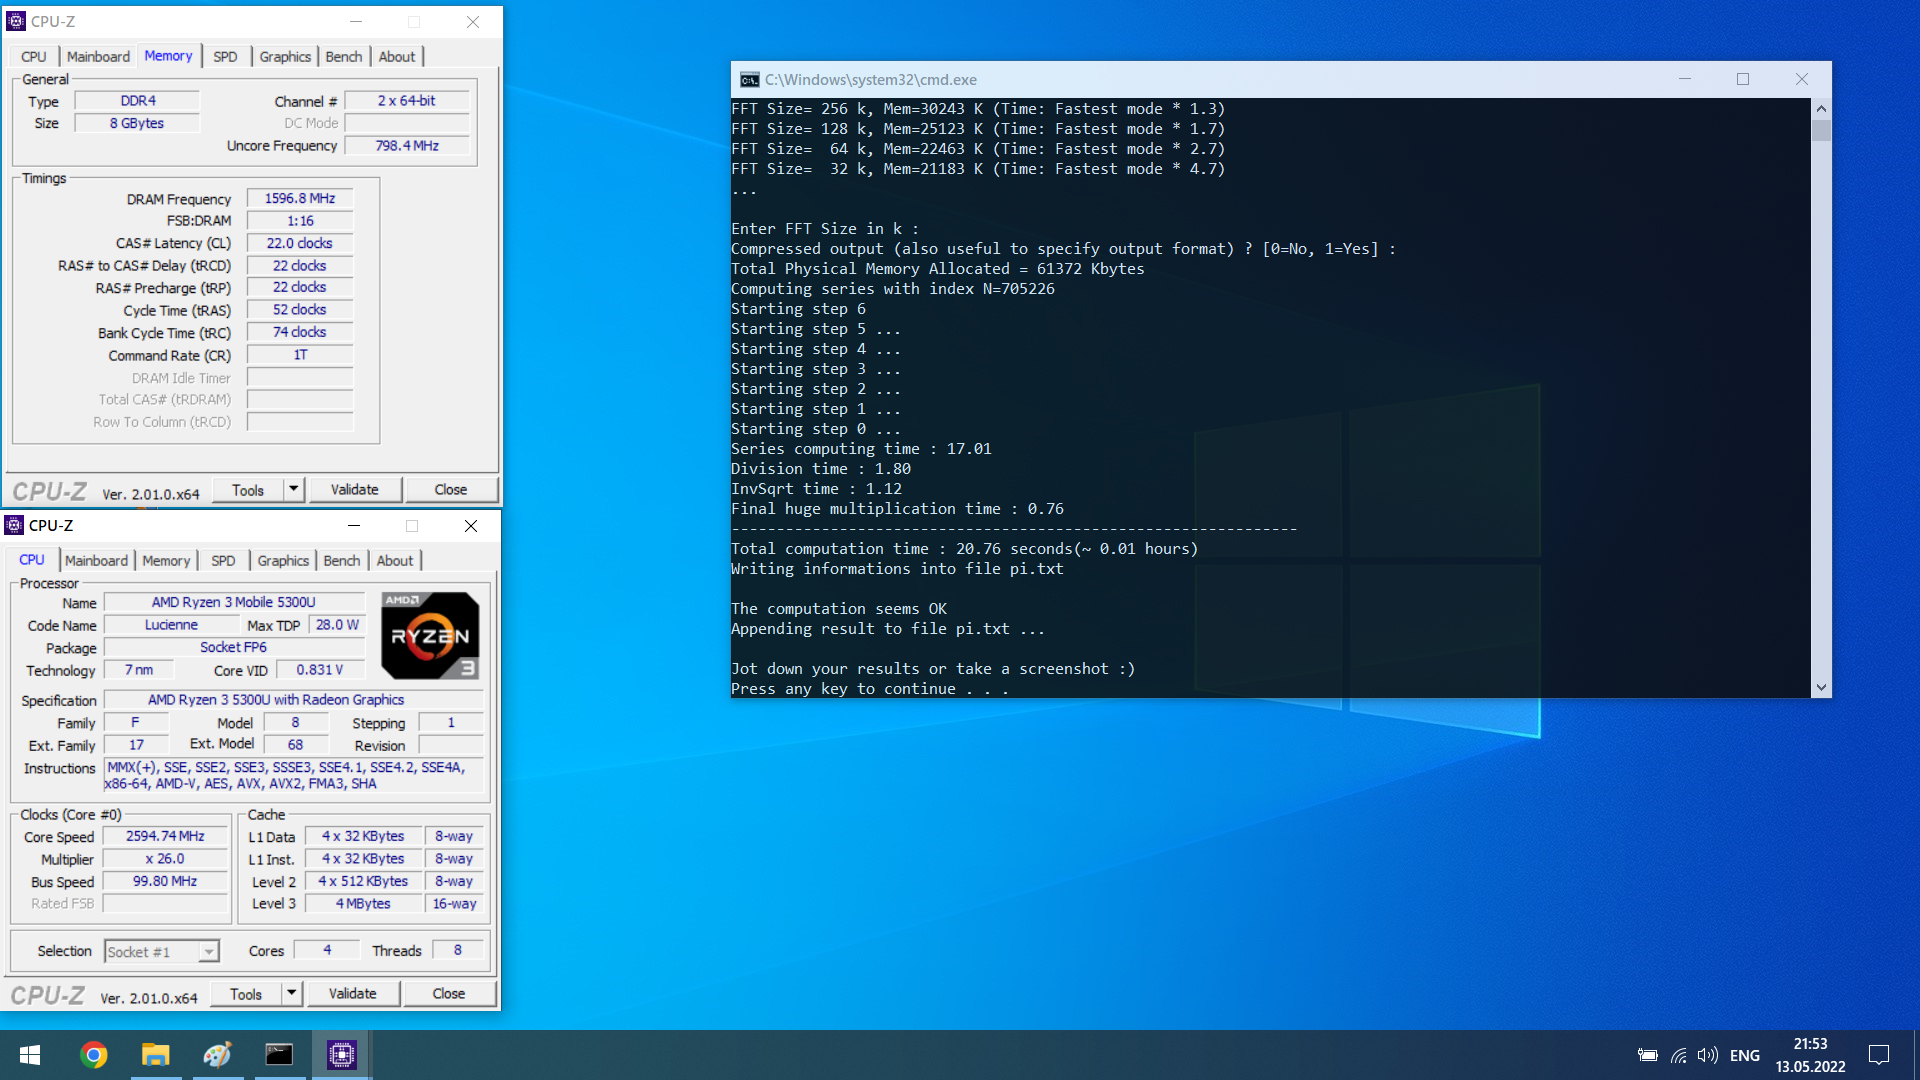Click Tools button in Memory window
Viewport: 1920px width, 1080px height.
(248, 490)
